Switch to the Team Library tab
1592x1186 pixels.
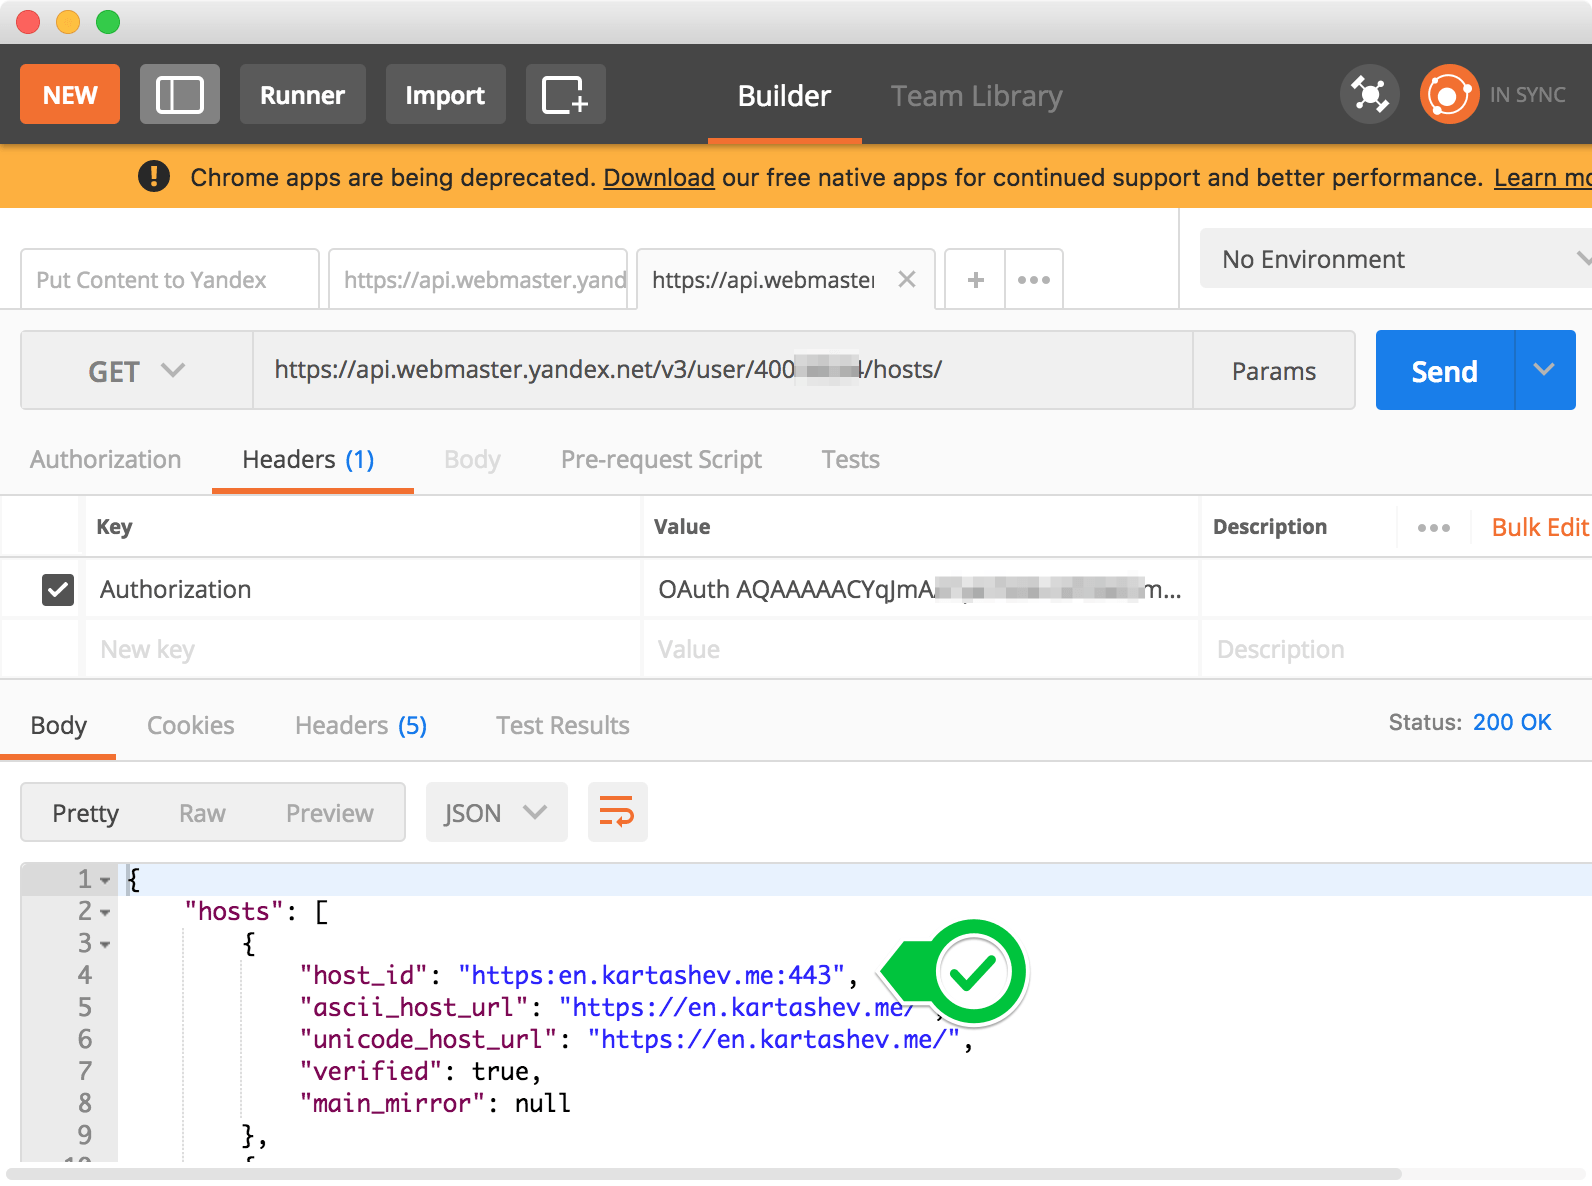[x=976, y=96]
